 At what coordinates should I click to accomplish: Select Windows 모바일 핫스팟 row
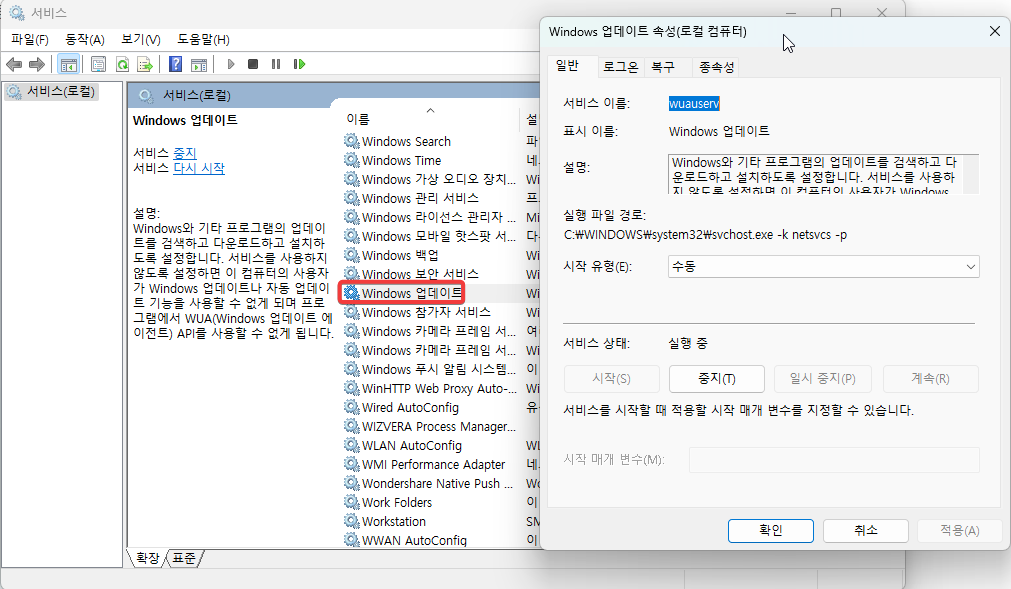pyautogui.click(x=431, y=236)
